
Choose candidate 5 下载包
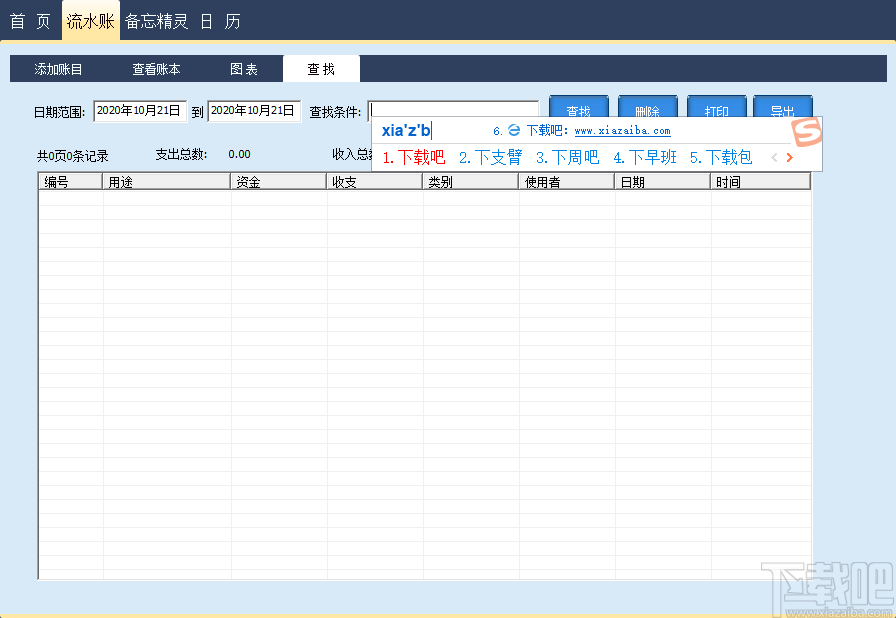tap(721, 157)
